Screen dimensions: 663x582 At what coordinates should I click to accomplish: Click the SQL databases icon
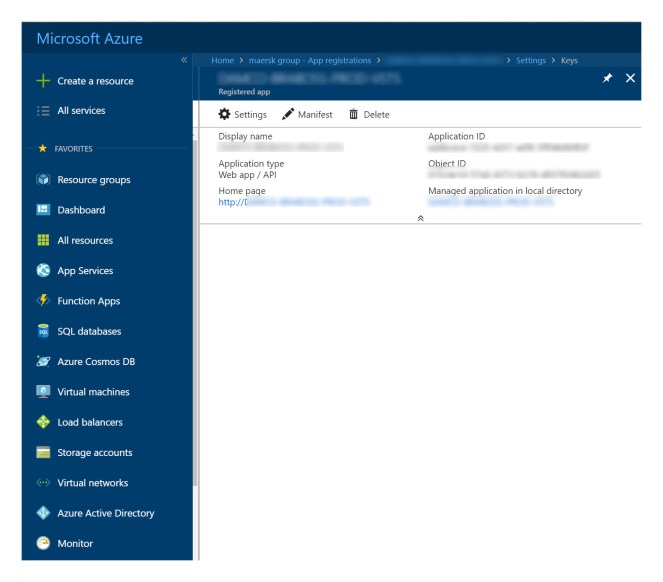pyautogui.click(x=42, y=331)
